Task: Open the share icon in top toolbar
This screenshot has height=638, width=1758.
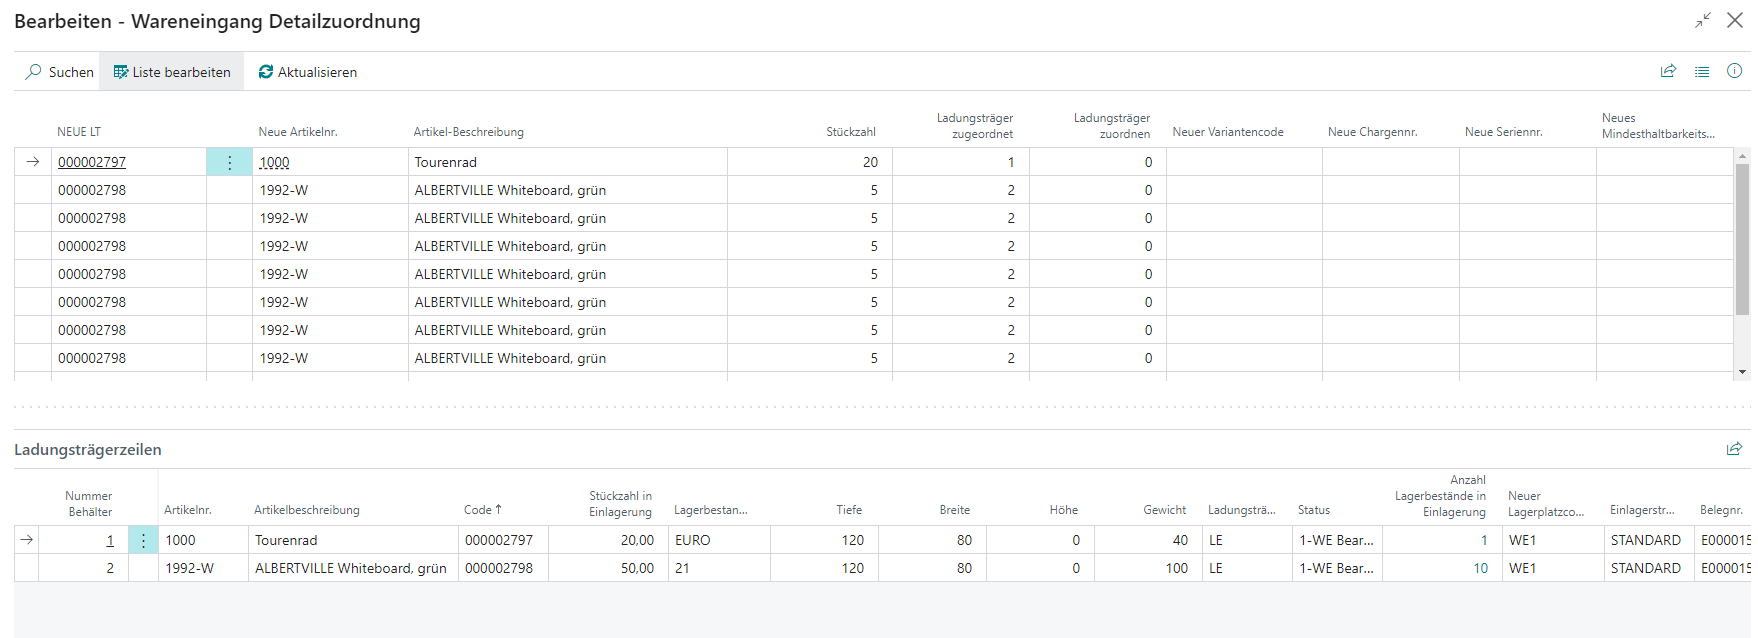Action: click(x=1668, y=71)
